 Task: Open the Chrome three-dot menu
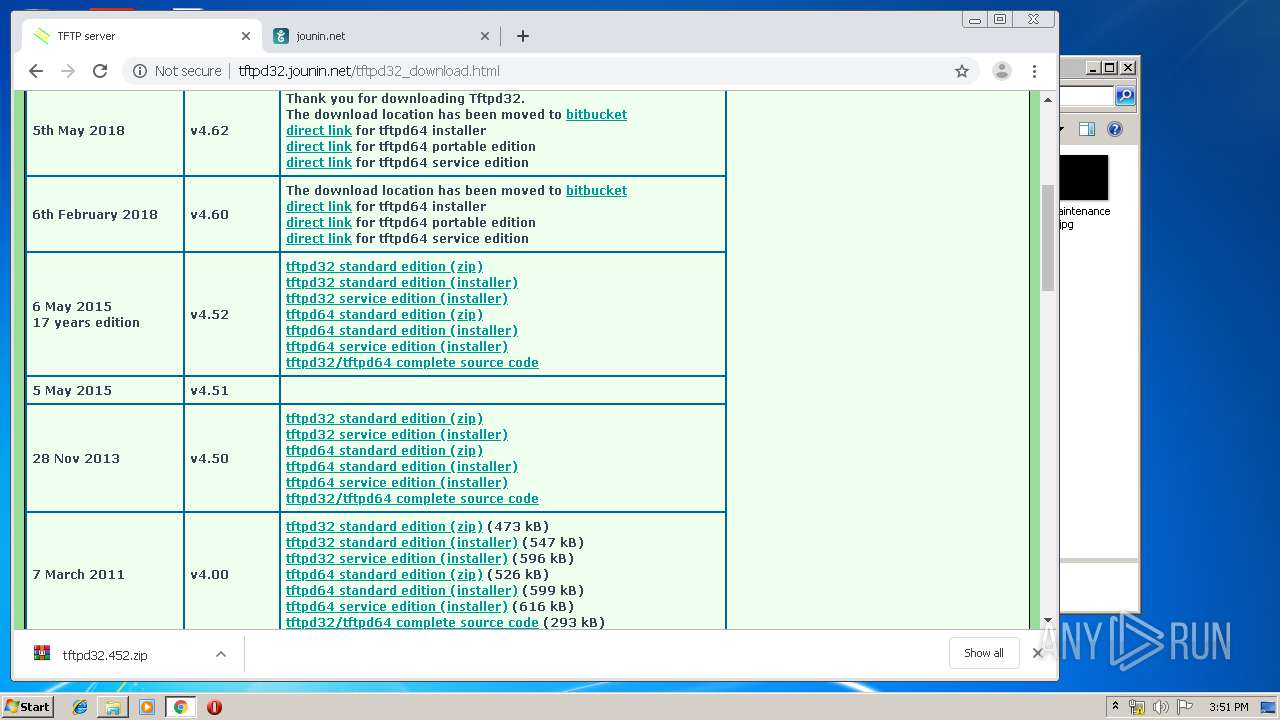[1034, 71]
